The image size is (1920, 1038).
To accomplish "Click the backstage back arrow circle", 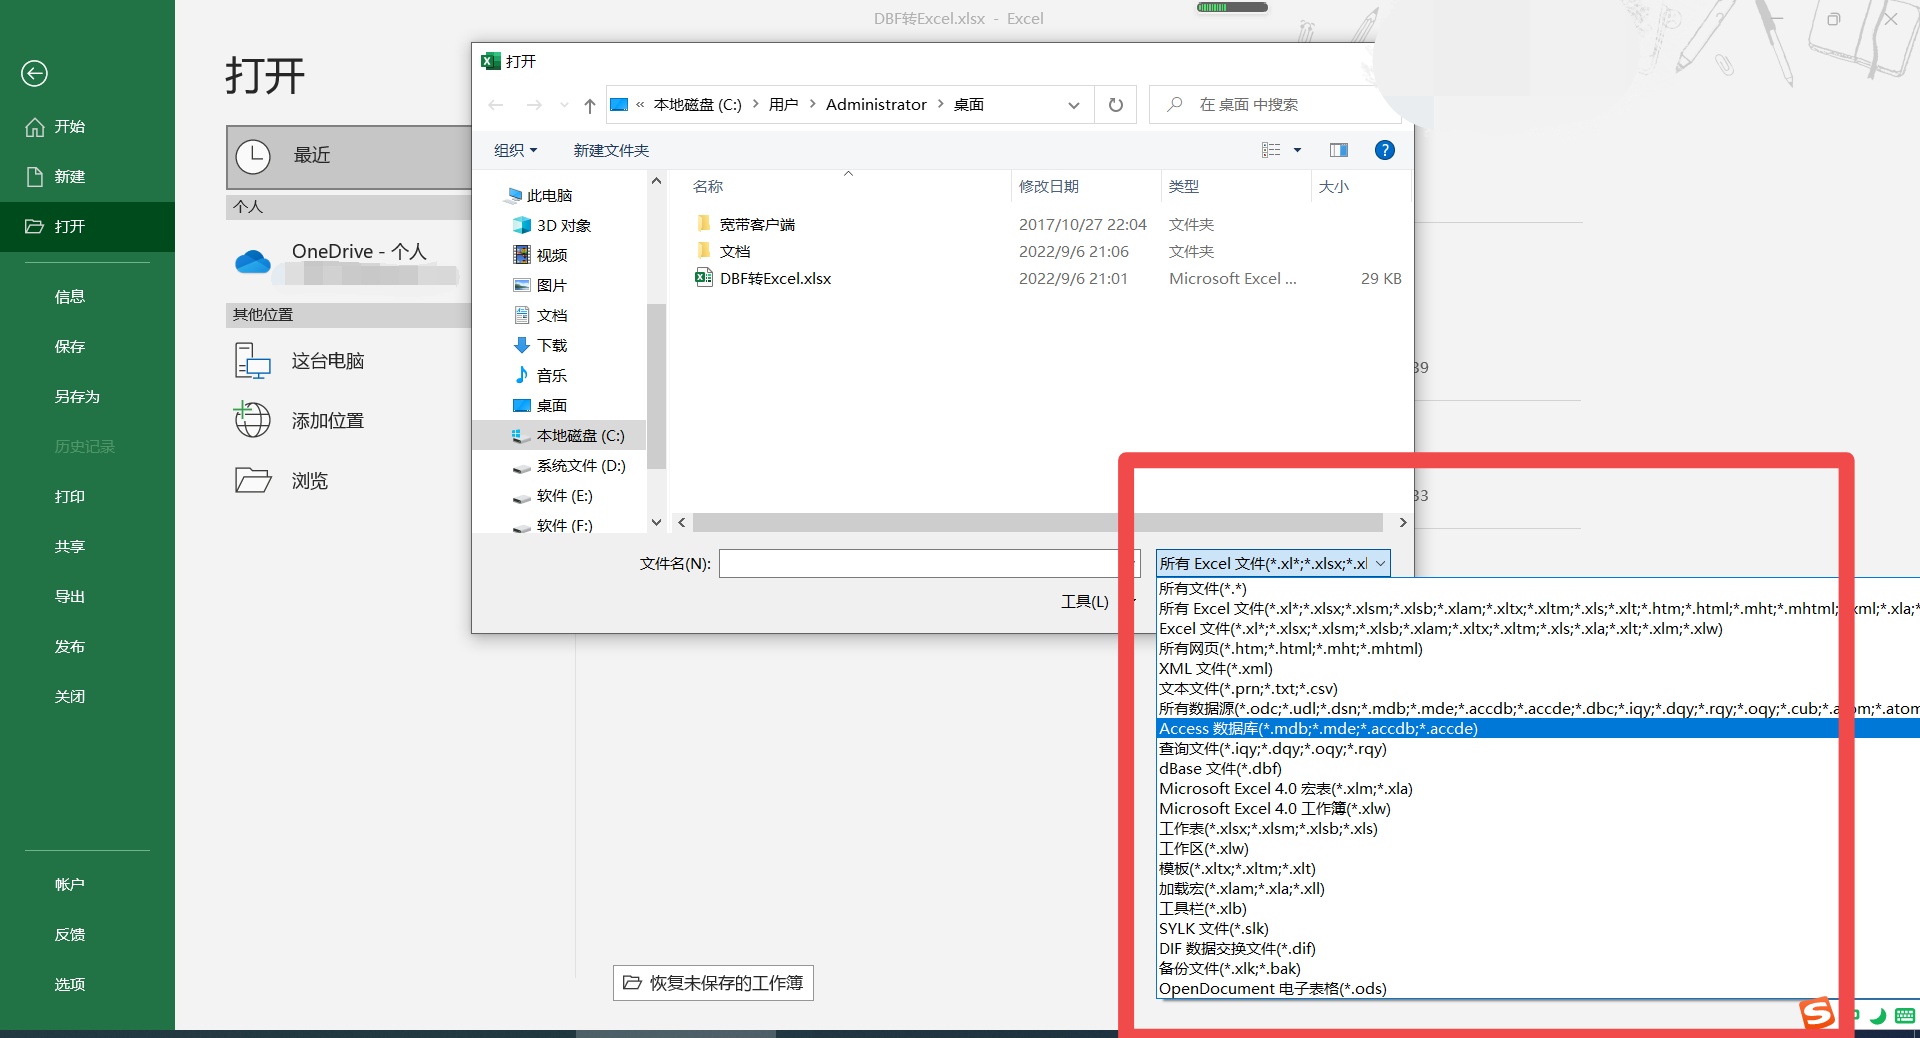I will click(x=35, y=73).
